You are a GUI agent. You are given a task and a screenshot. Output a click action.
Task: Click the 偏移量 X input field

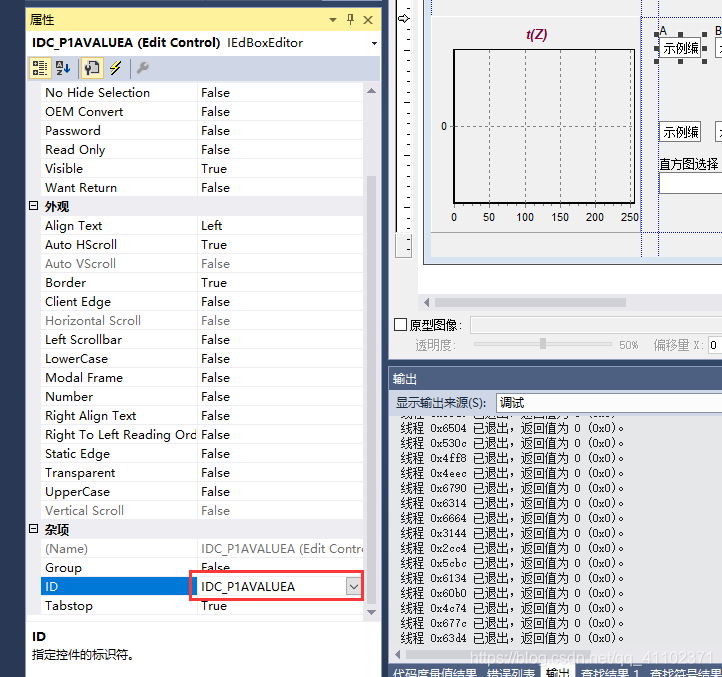(x=715, y=345)
